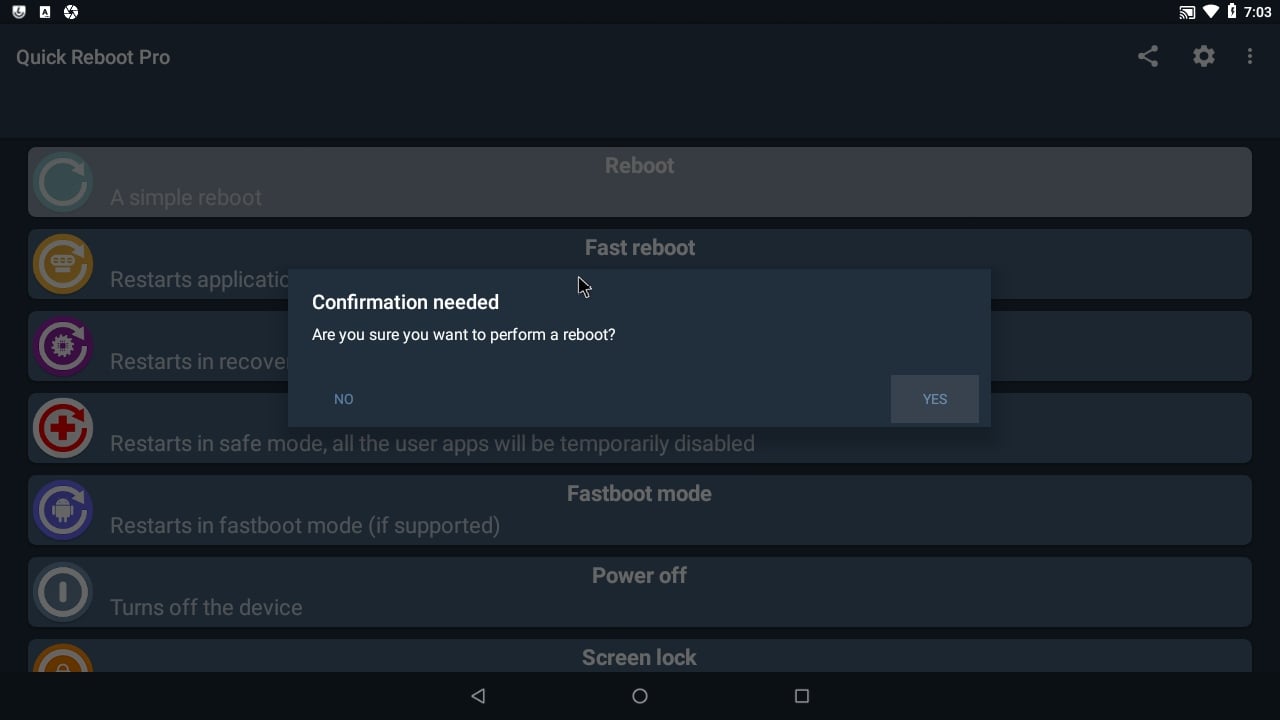
Task: Open recent apps with the square button
Action: [x=802, y=696]
